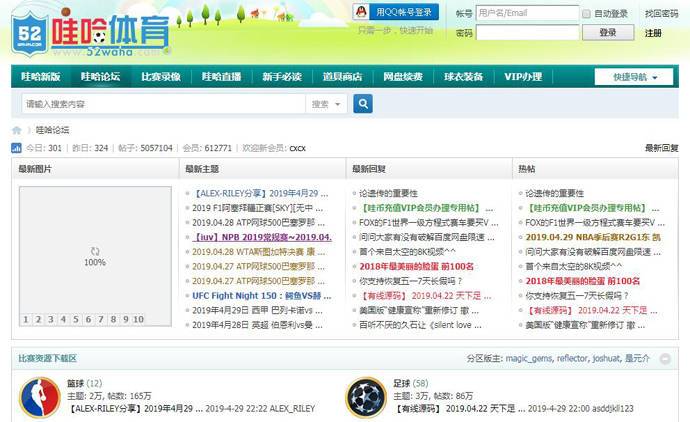
Task: Click the loading spinner in image panel
Action: [94, 251]
